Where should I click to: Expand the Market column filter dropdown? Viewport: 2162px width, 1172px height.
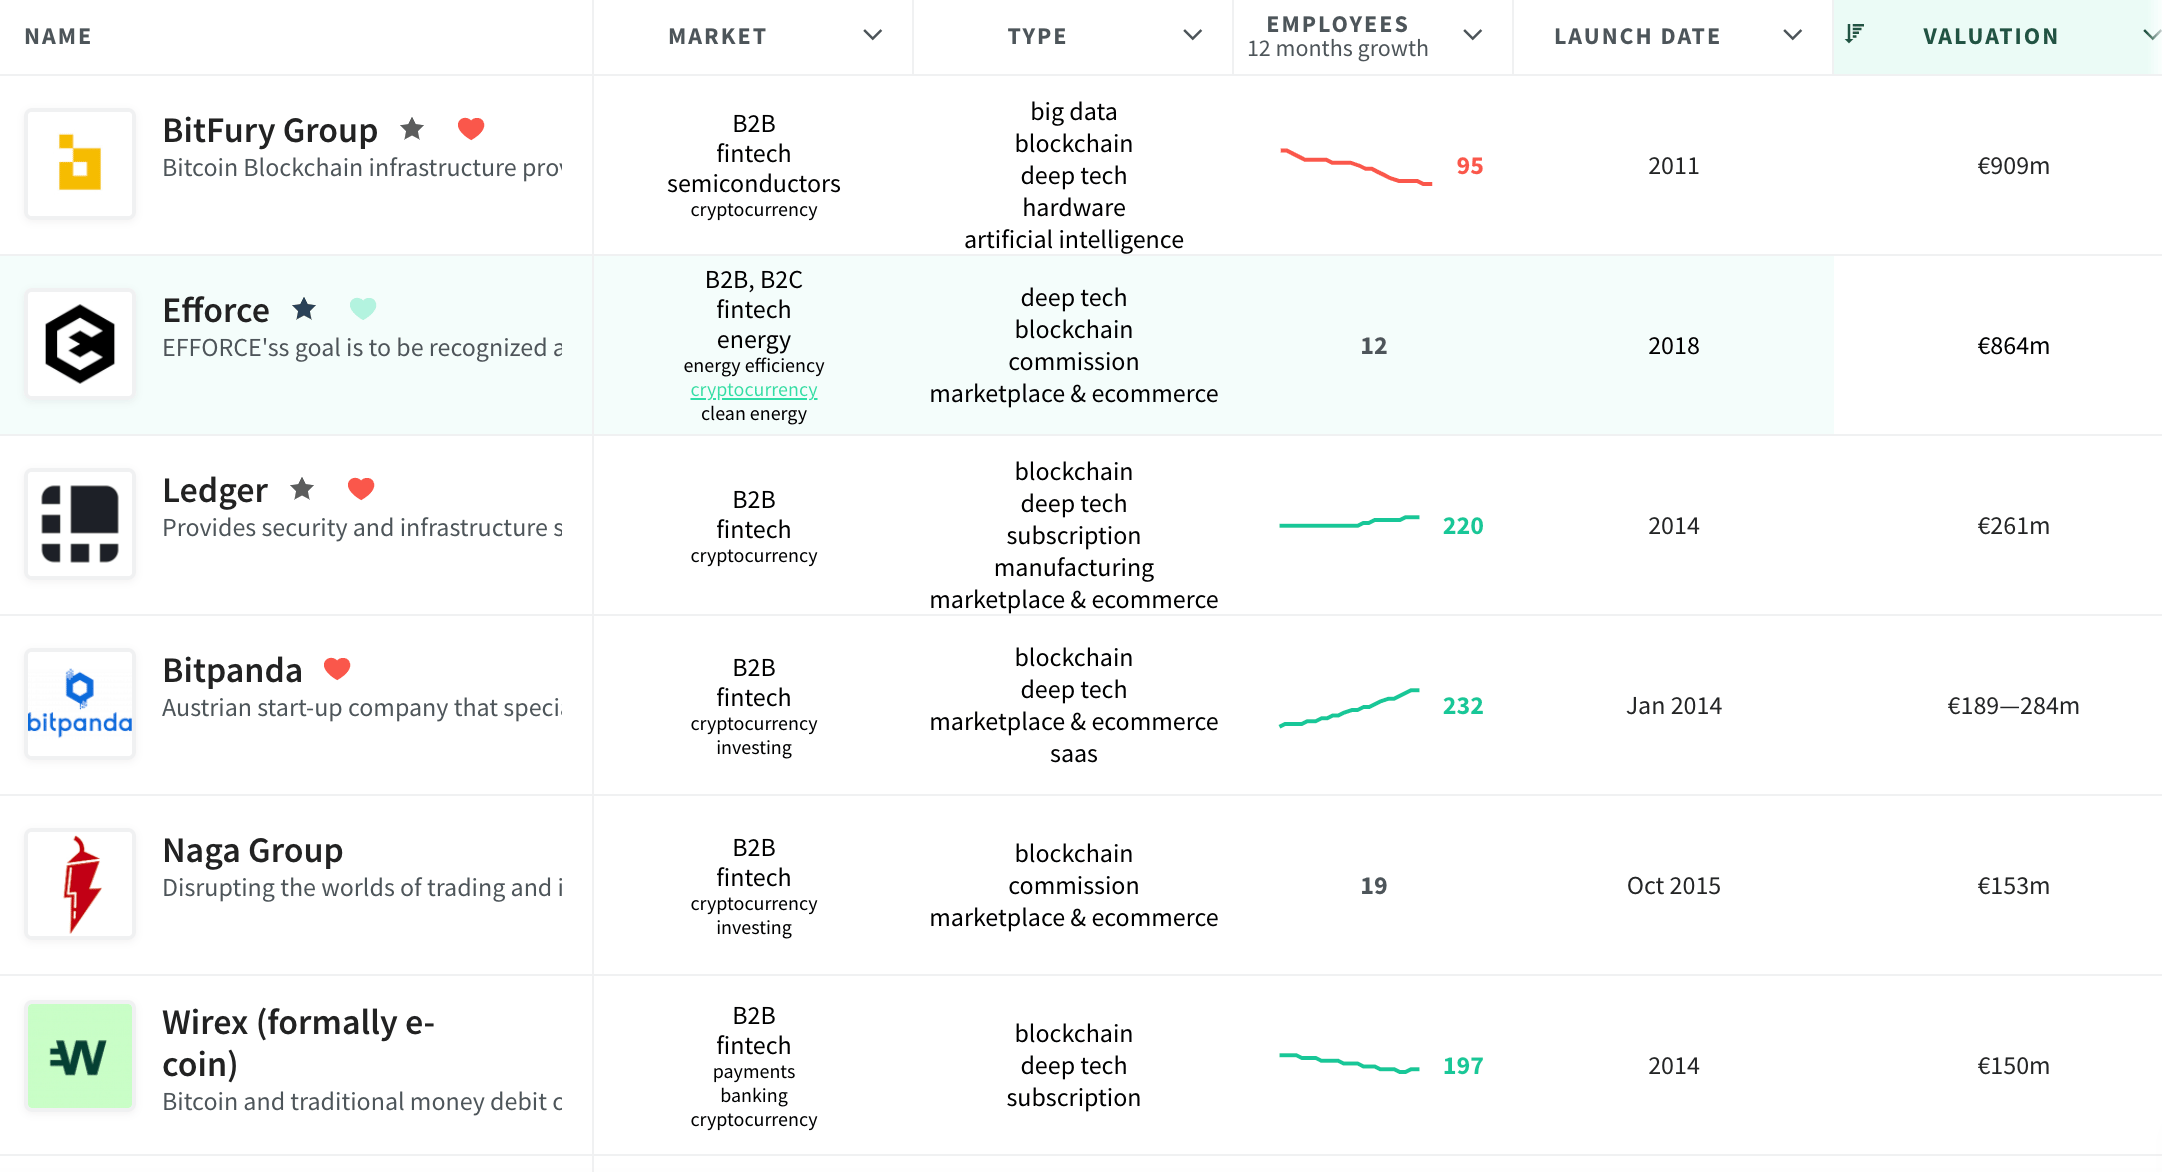click(x=872, y=36)
